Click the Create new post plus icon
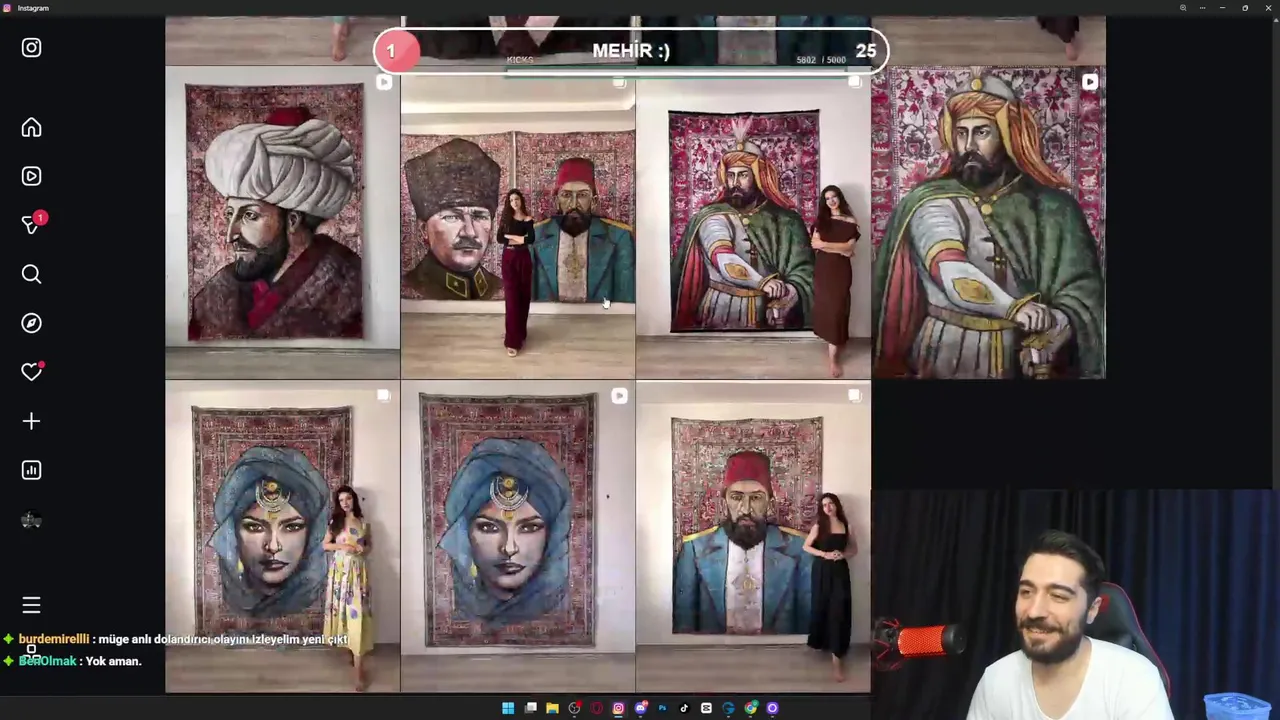 tap(31, 421)
